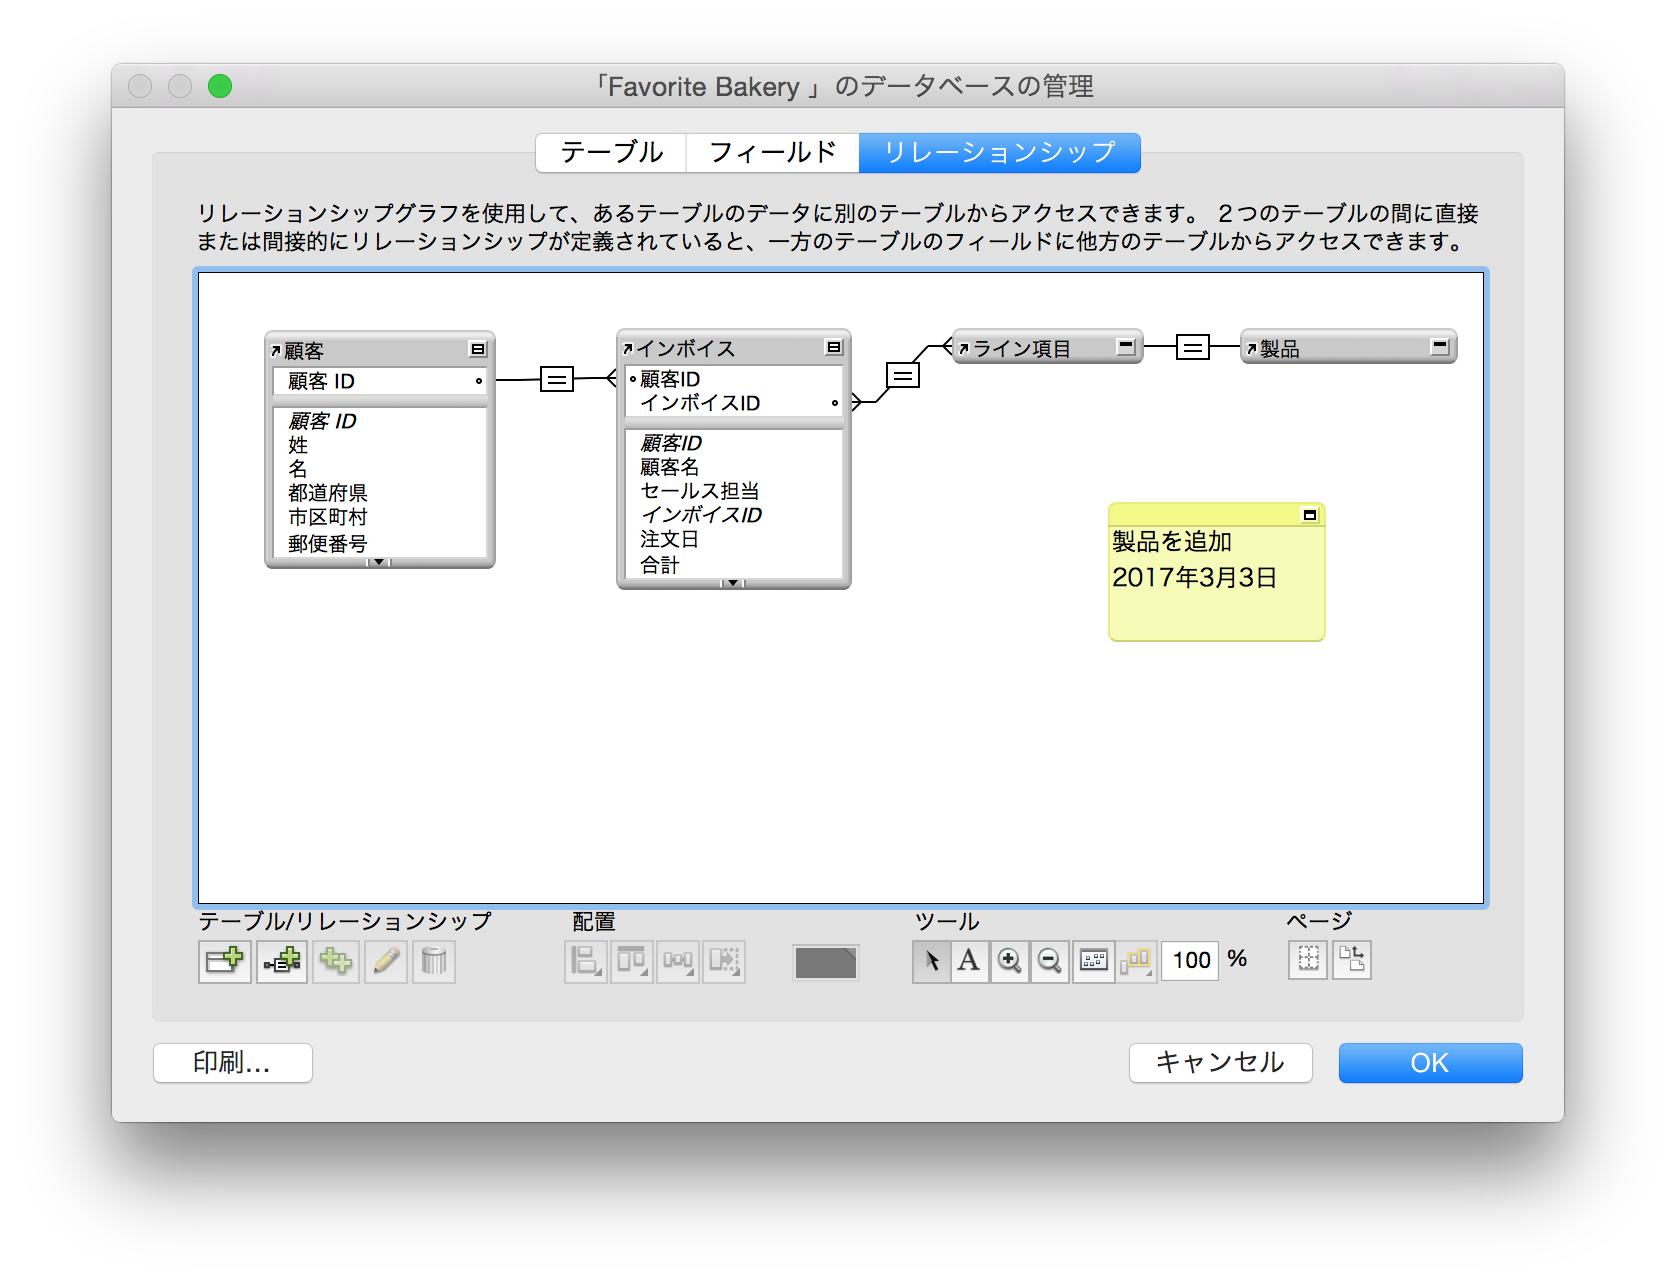Toggle show page breaks icon
This screenshot has width=1676, height=1282.
[1308, 960]
